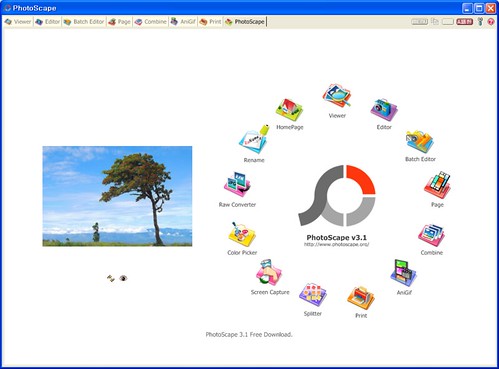The image size is (499, 369).
Task: Start the Screen Capture tool icon
Action: [269, 272]
